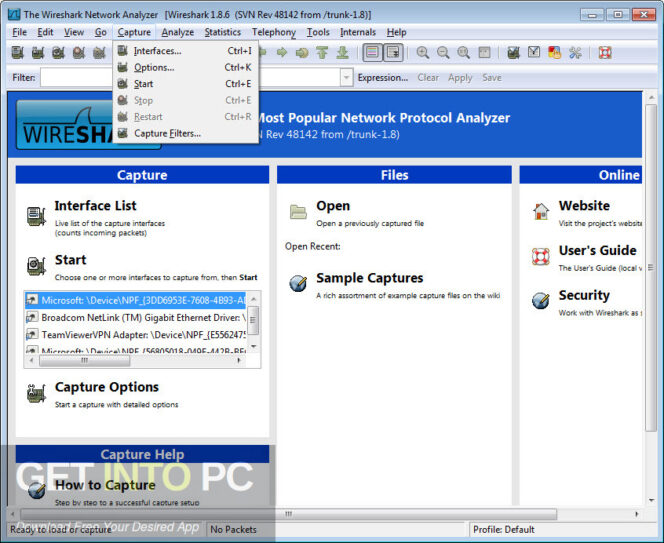Click the User's Guide lifebuoy icon
This screenshot has height=543, width=664.
point(541,256)
